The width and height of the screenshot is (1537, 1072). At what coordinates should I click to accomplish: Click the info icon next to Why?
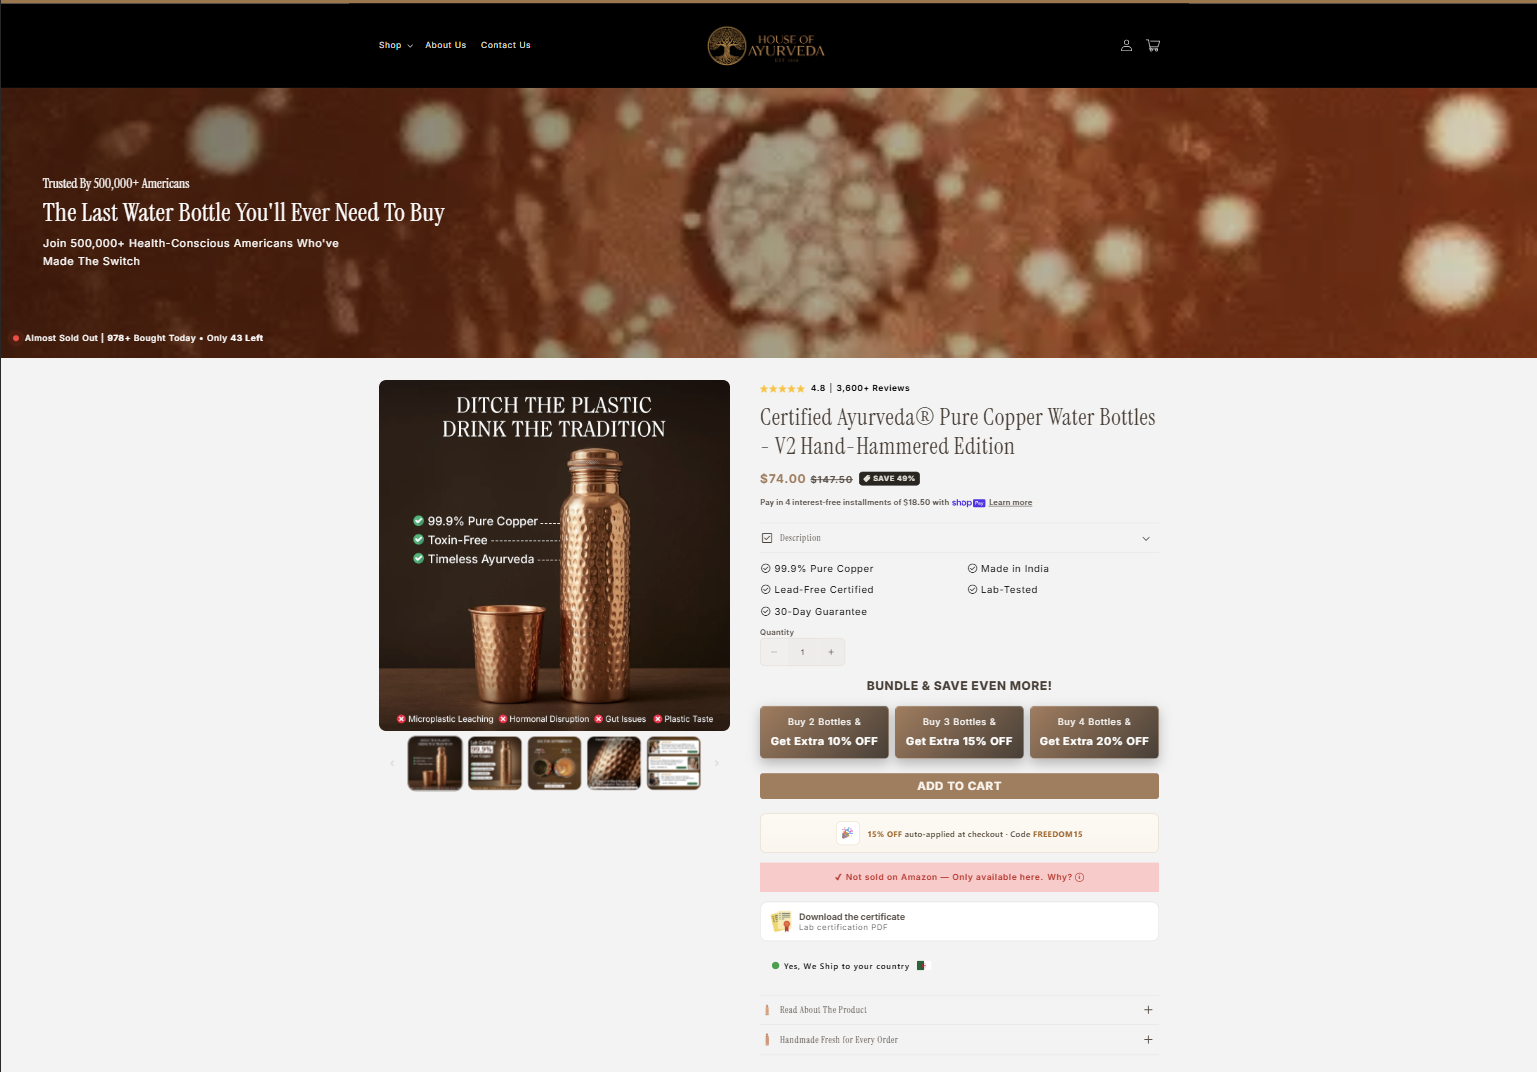point(1079,877)
